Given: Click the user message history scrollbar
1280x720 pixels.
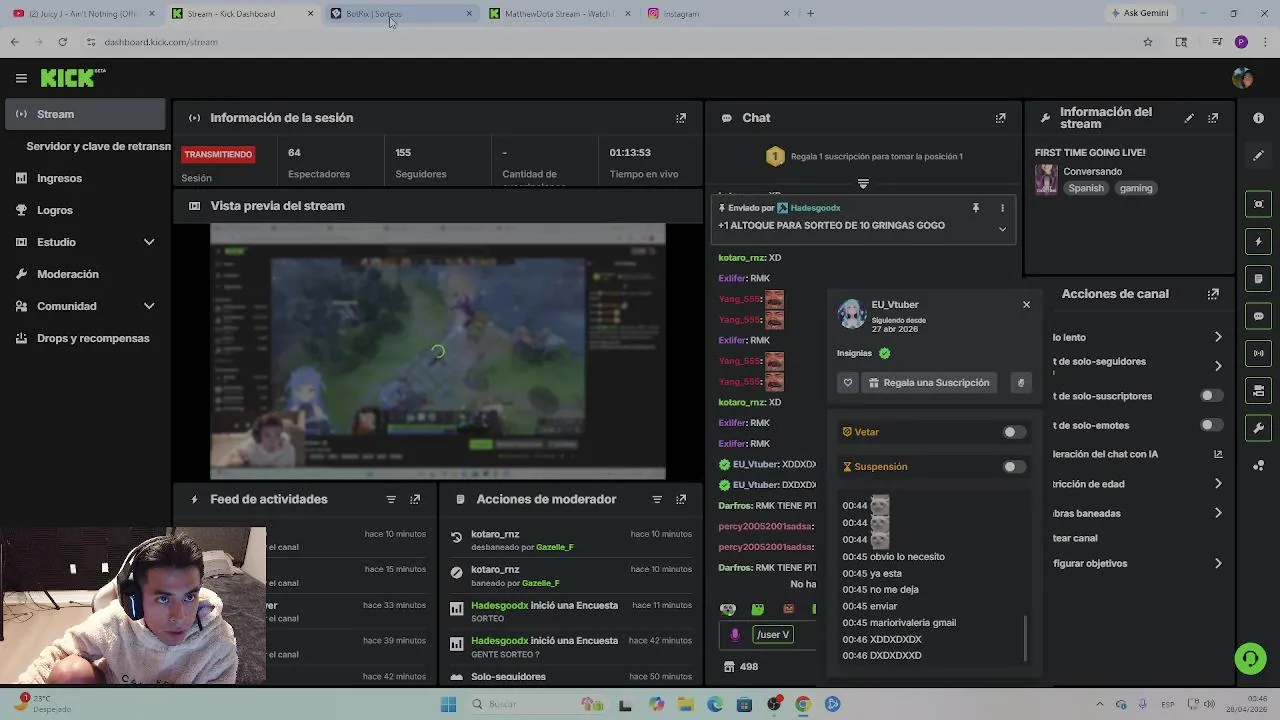Looking at the screenshot, I should tap(1026, 638).
